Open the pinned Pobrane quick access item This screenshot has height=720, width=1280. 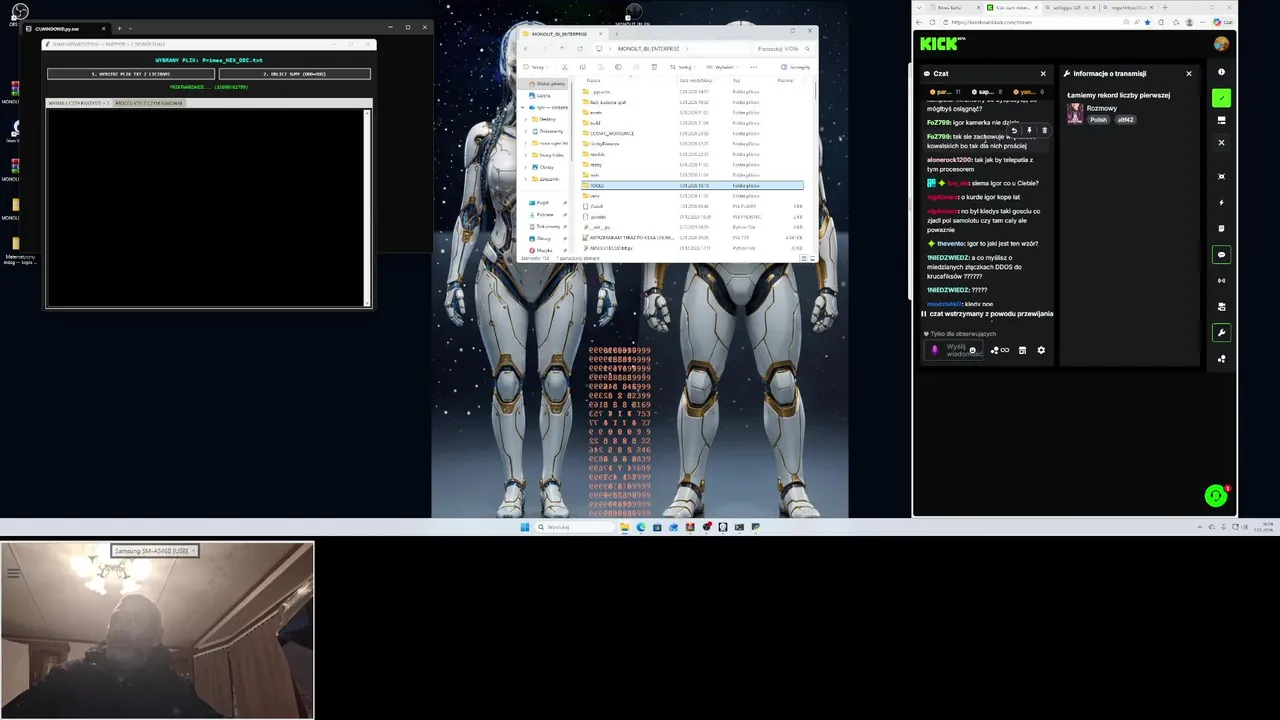pyautogui.click(x=544, y=214)
